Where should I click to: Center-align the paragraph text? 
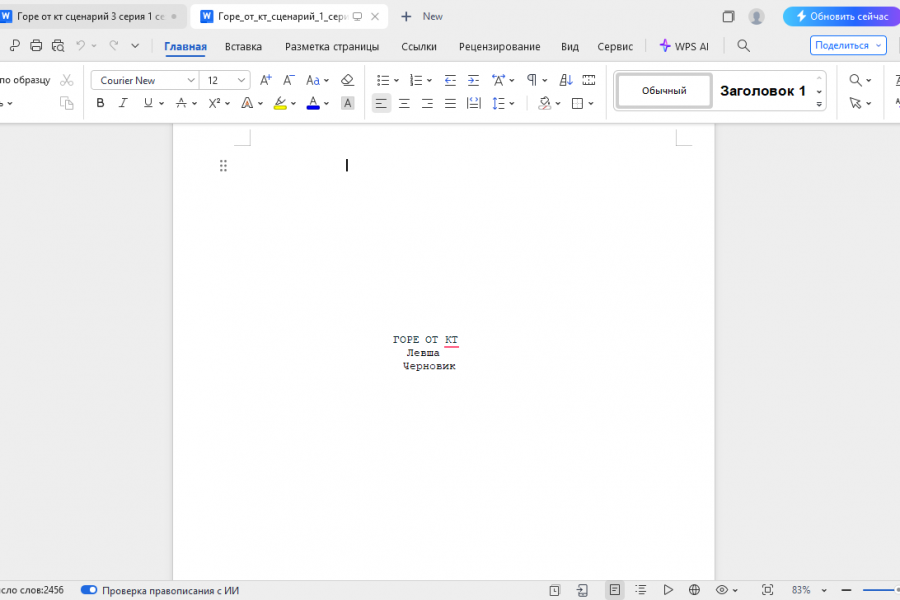click(404, 103)
